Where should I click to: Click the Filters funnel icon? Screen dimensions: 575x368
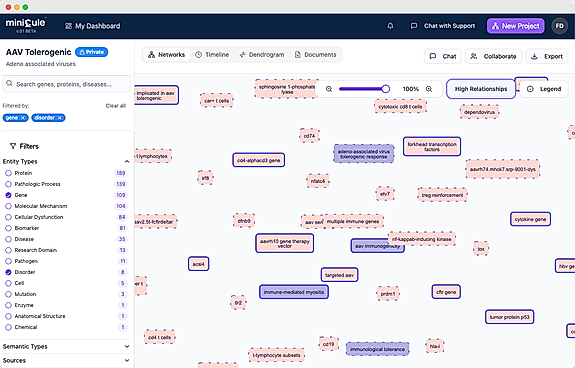(13, 146)
